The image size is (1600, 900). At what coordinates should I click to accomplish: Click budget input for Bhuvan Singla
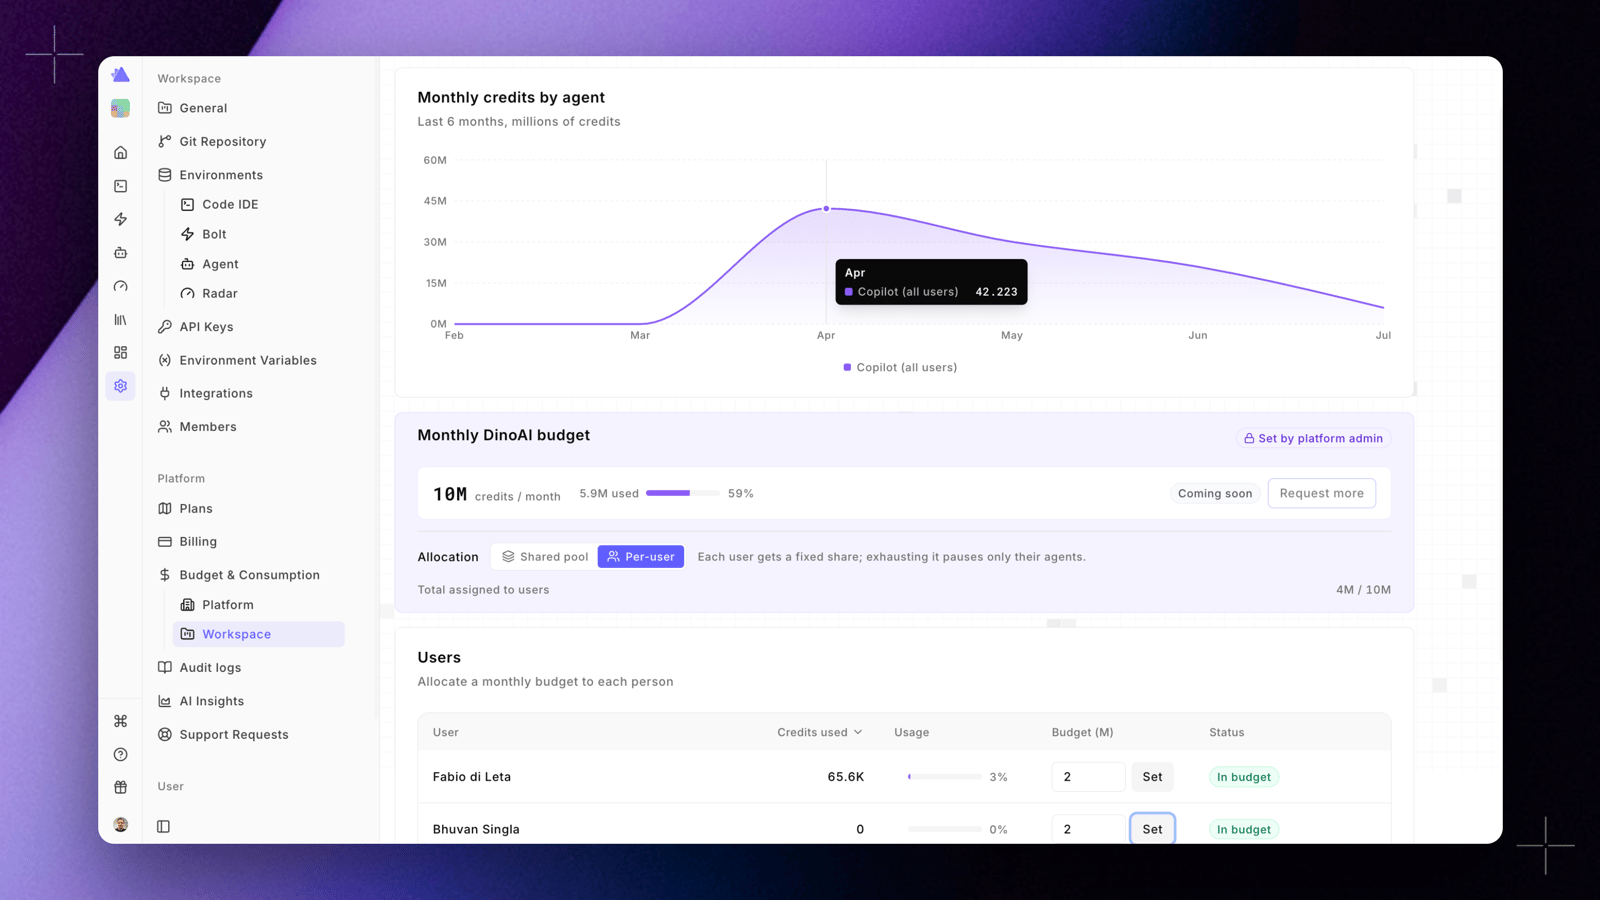(x=1088, y=829)
